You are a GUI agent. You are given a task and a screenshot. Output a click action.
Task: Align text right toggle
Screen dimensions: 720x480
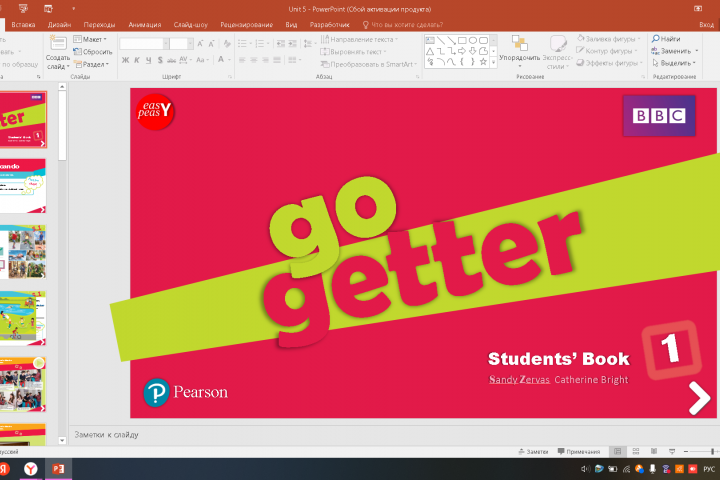click(265, 60)
